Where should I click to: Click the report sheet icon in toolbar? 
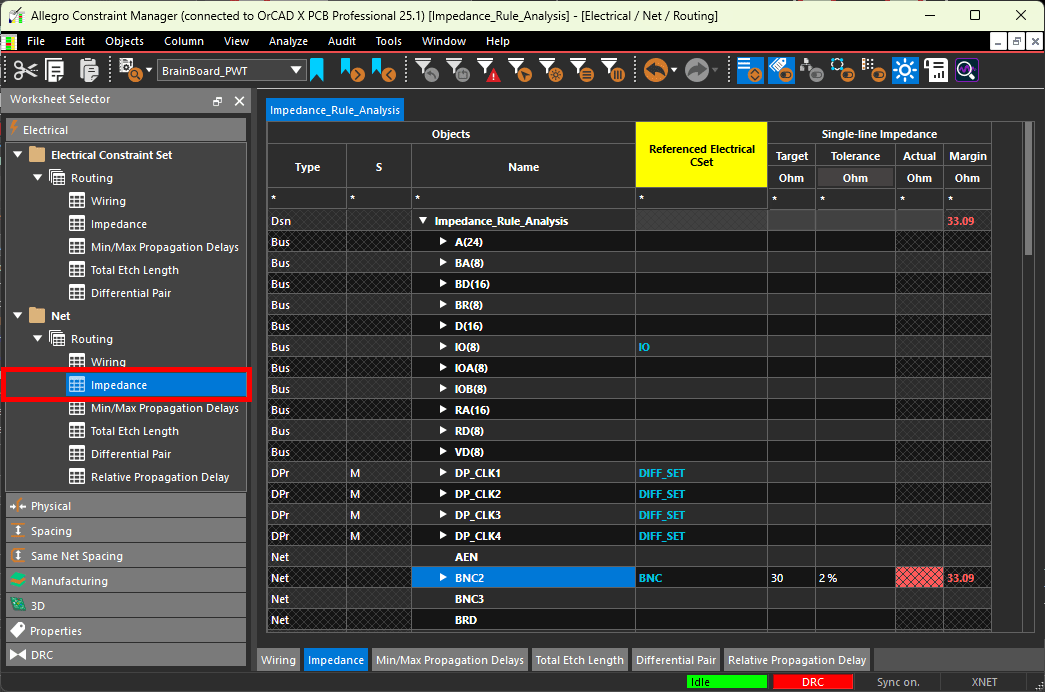pos(936,70)
